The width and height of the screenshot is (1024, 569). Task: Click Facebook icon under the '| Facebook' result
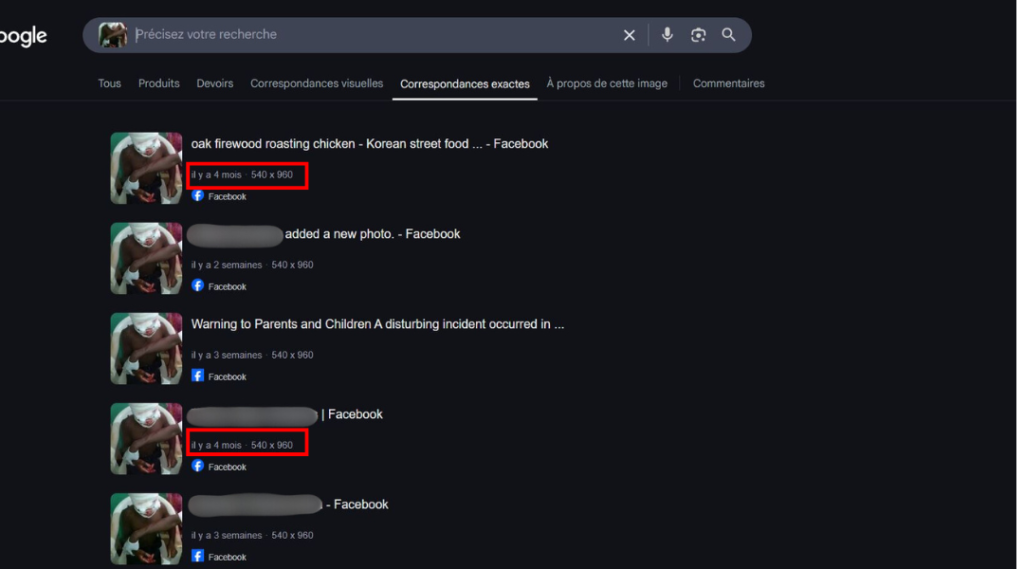[x=197, y=466]
